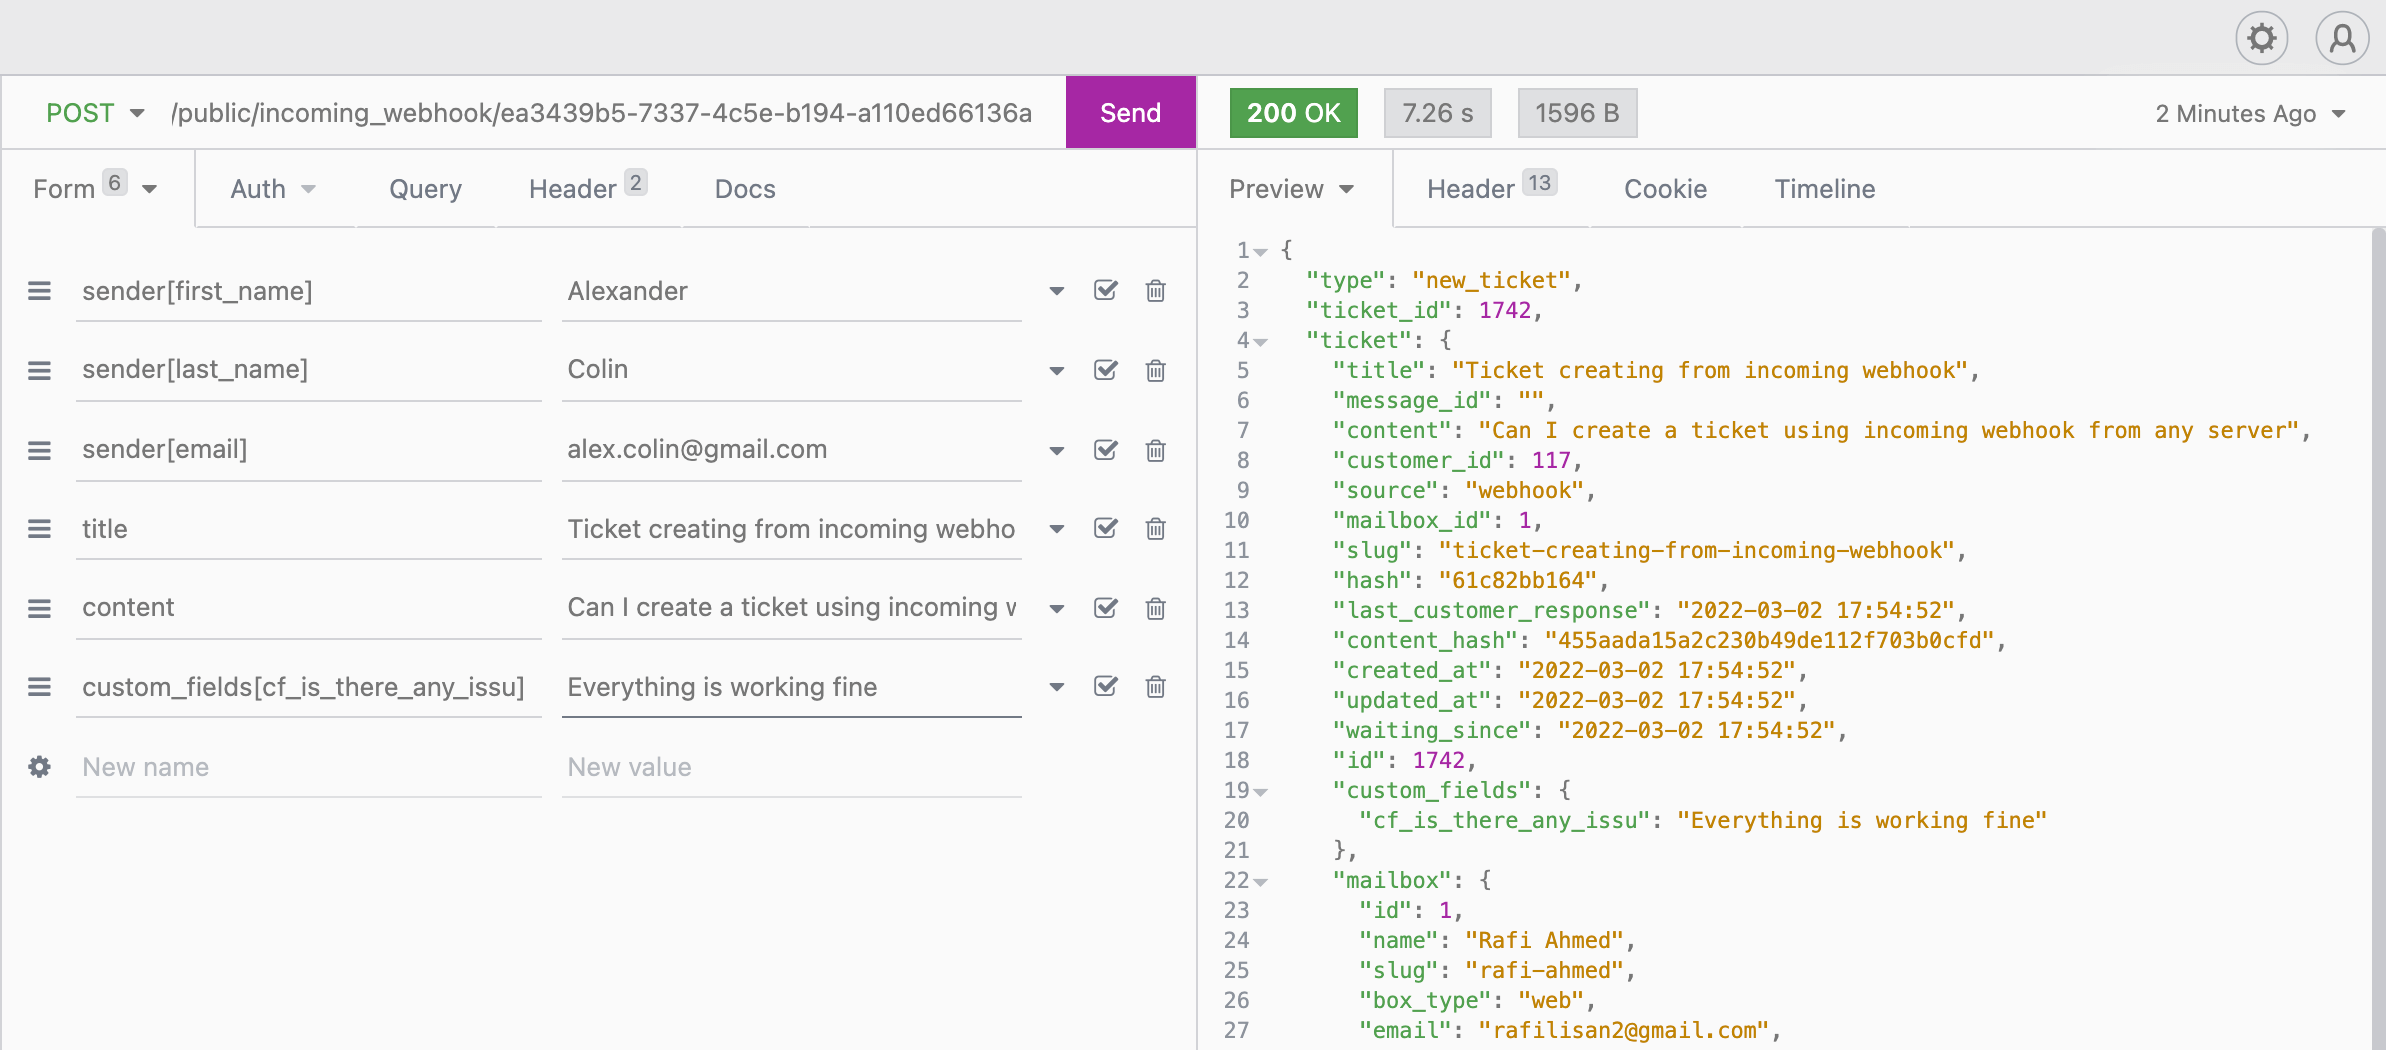The image size is (2386, 1050).
Task: Delete the custom_fields row
Action: [1155, 687]
